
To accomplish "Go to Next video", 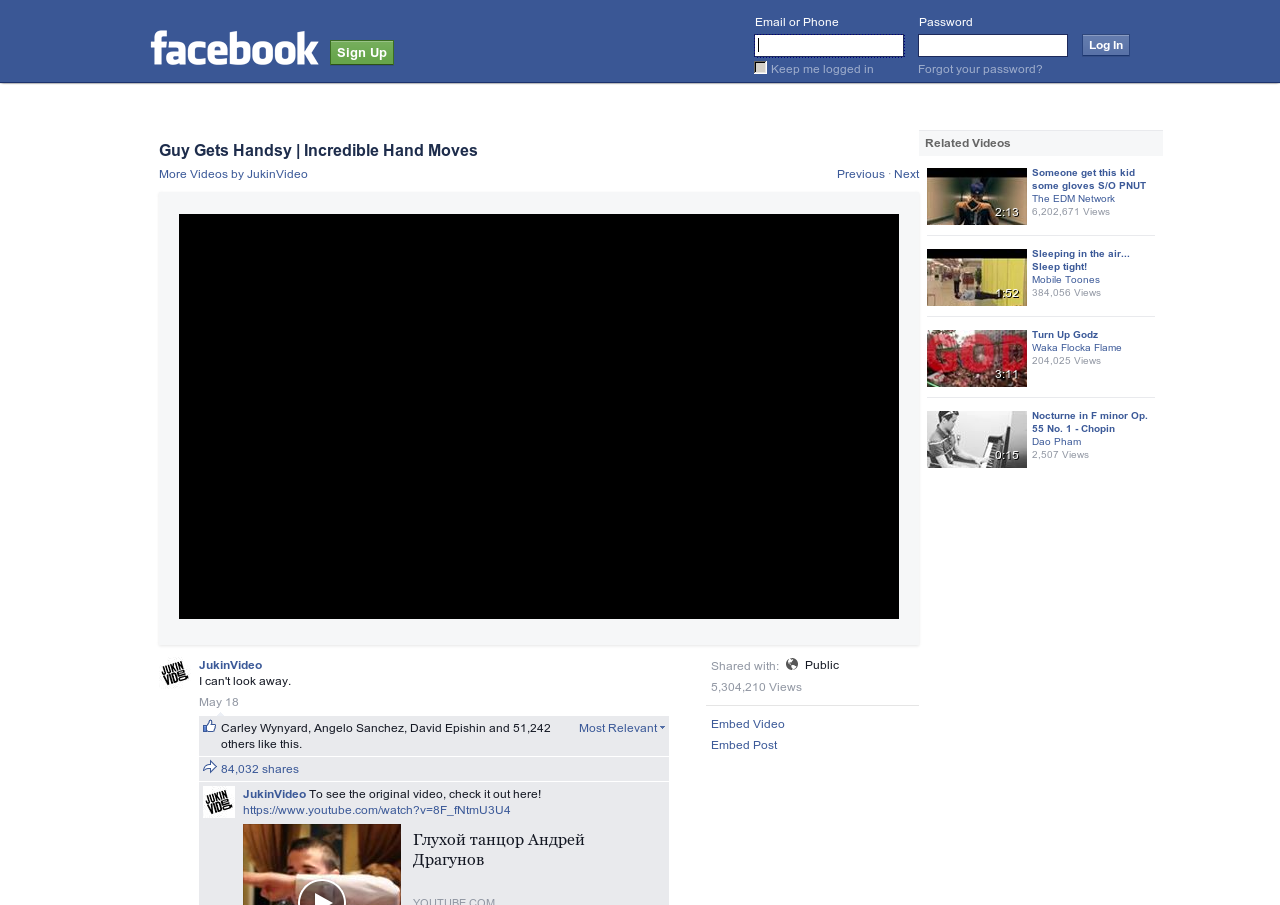I will (x=906, y=174).
